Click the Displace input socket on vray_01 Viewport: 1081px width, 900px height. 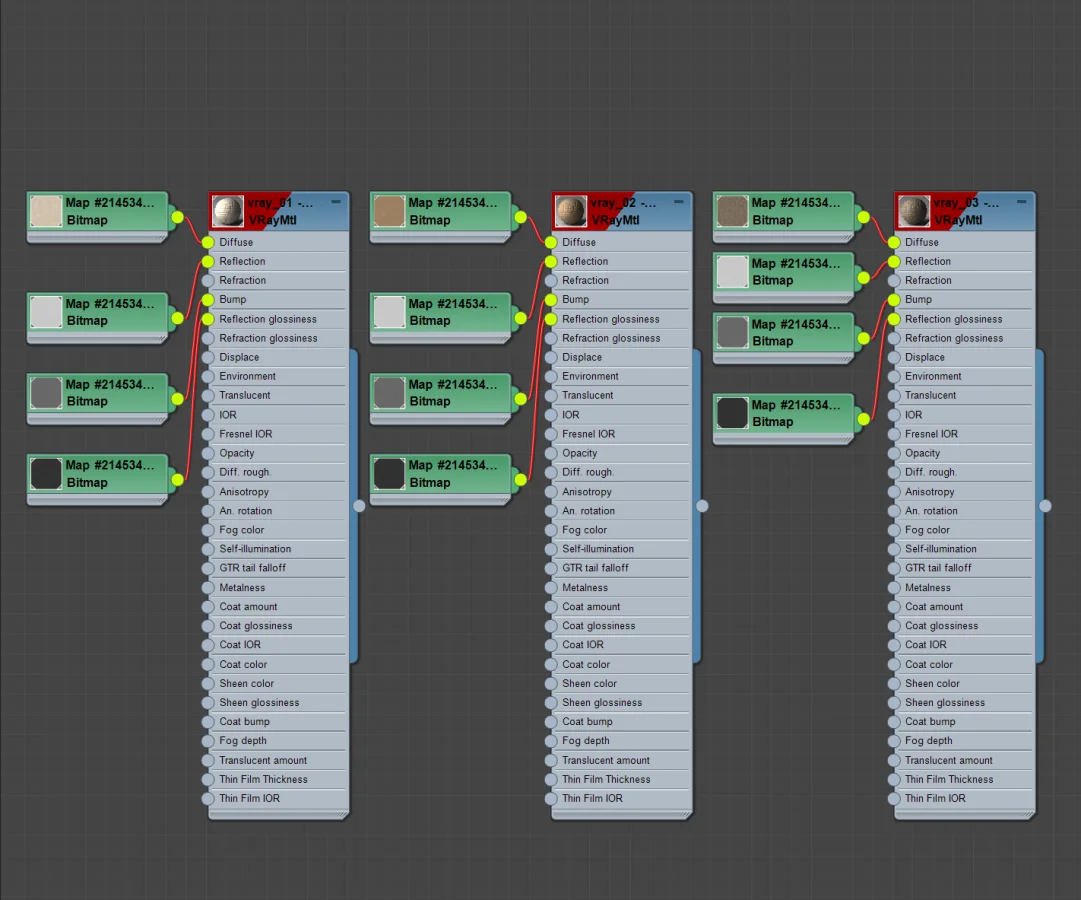tap(208, 357)
